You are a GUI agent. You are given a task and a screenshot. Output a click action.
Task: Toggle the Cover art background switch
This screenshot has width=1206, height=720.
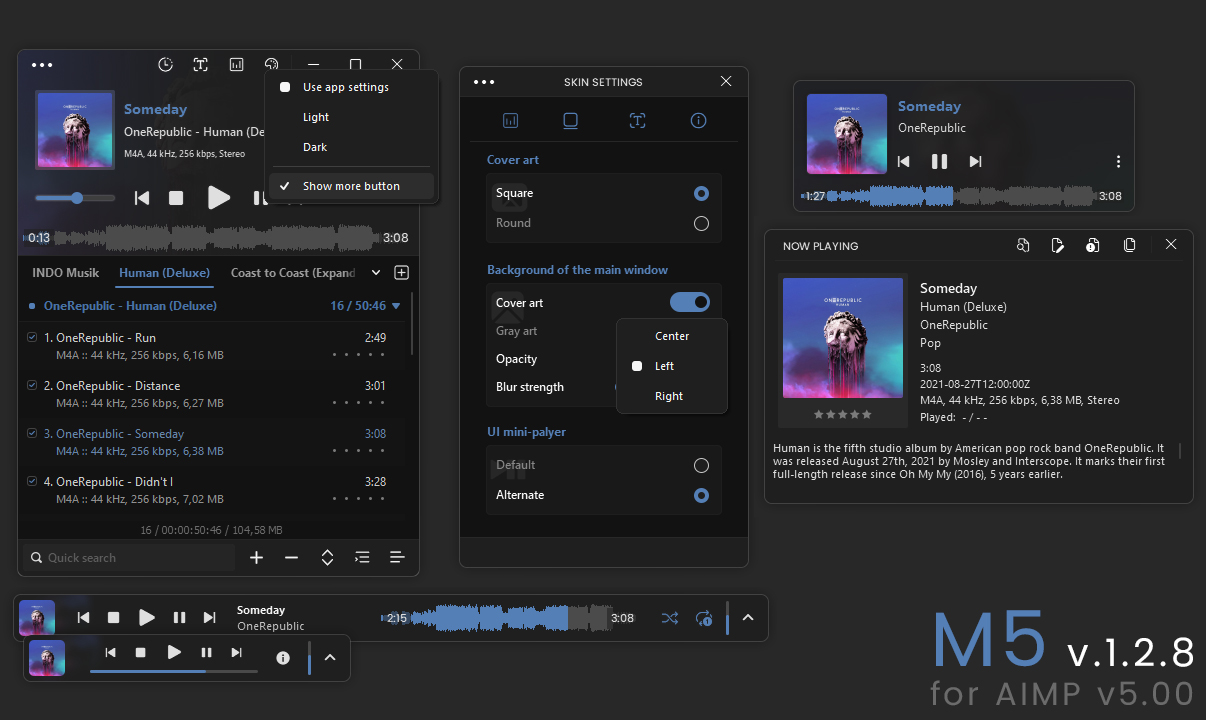click(690, 302)
